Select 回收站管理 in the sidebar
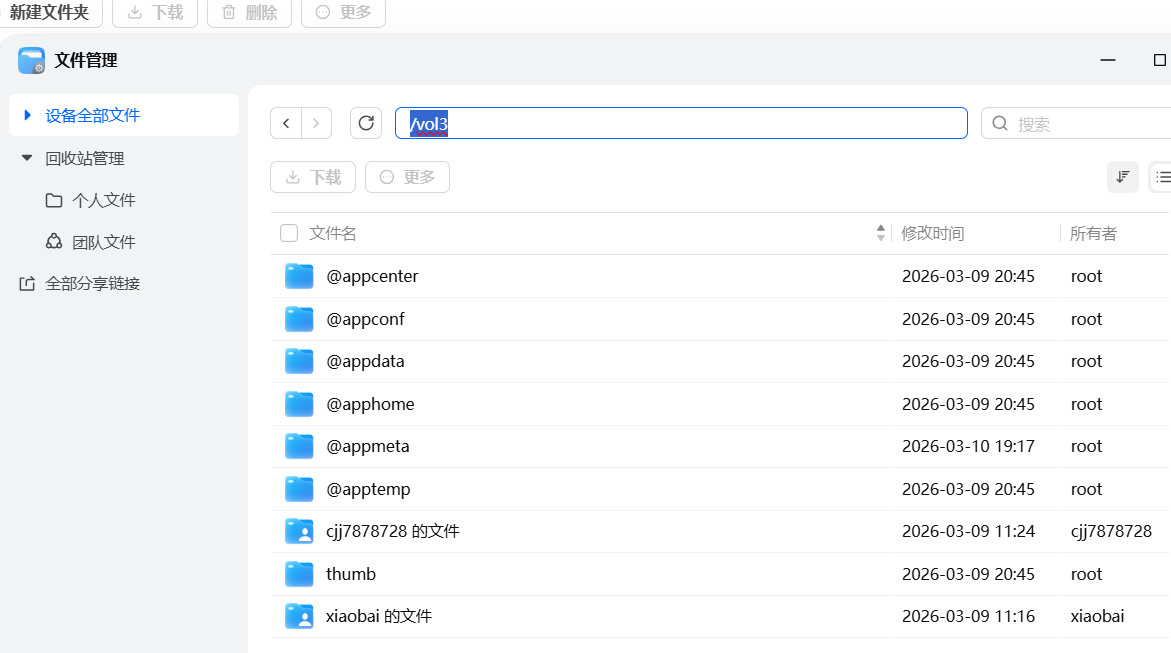This screenshot has height=653, width=1171. coord(84,158)
